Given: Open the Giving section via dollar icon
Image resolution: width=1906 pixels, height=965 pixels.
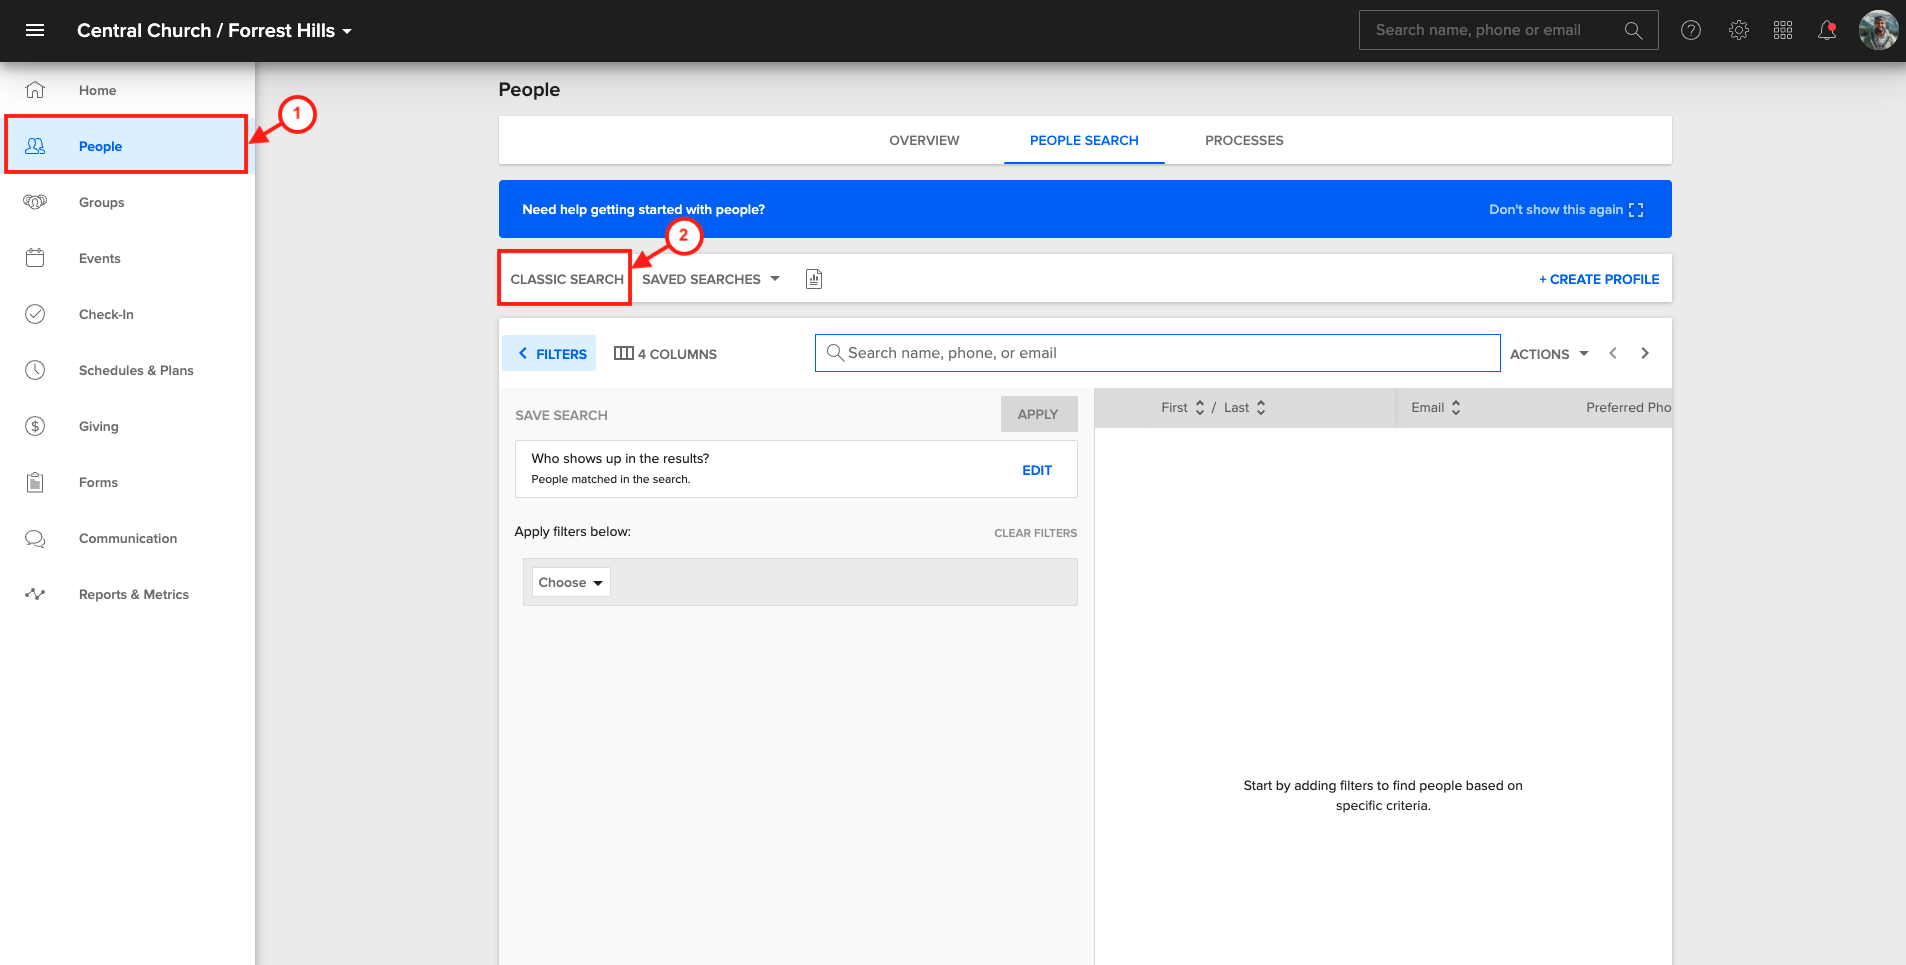Looking at the screenshot, I should (35, 426).
